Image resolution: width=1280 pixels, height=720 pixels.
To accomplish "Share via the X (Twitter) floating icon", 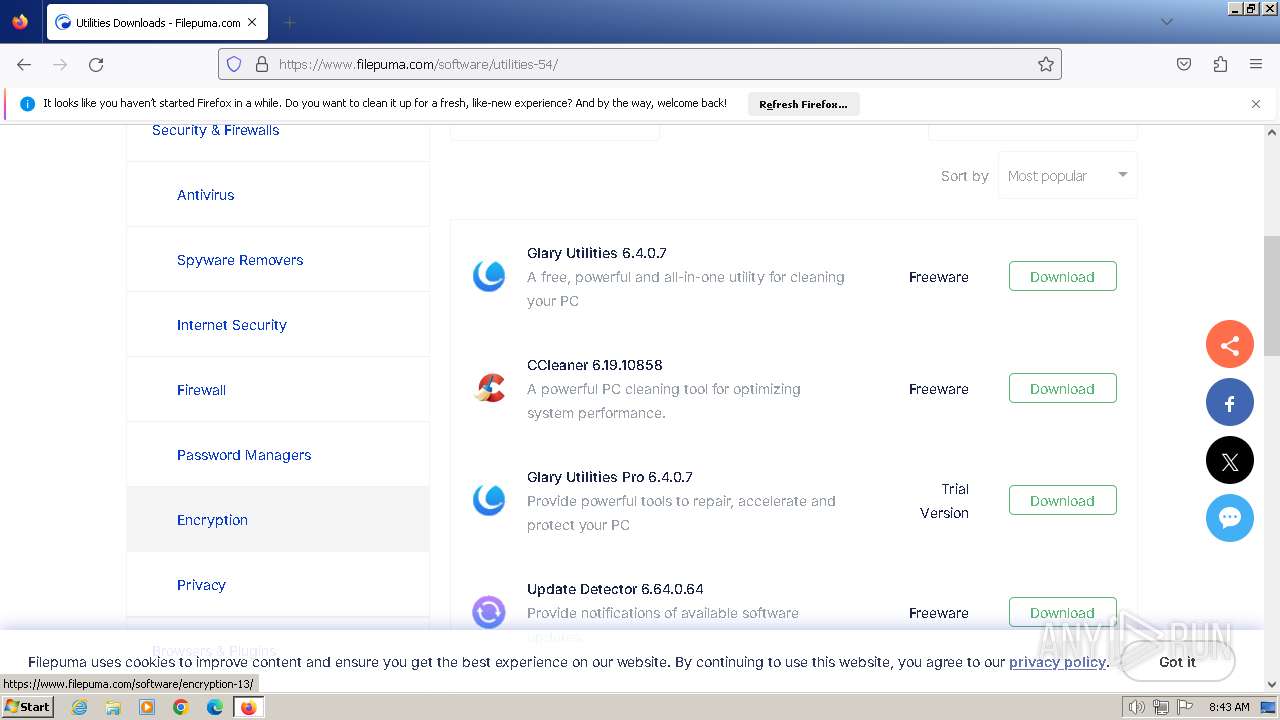I will [1230, 461].
